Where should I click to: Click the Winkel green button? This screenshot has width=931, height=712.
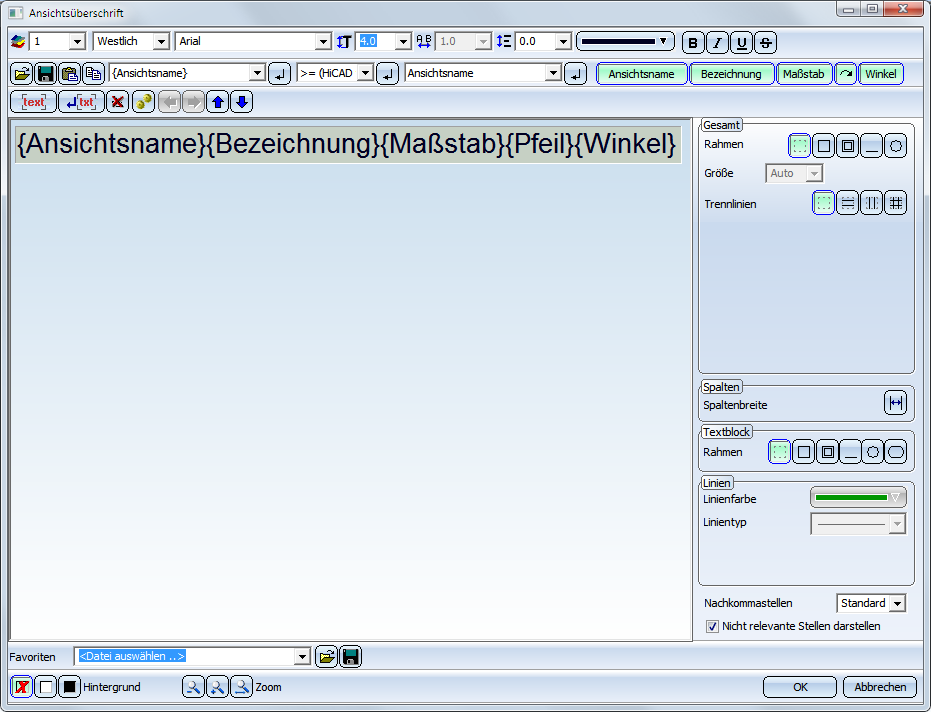pos(881,74)
